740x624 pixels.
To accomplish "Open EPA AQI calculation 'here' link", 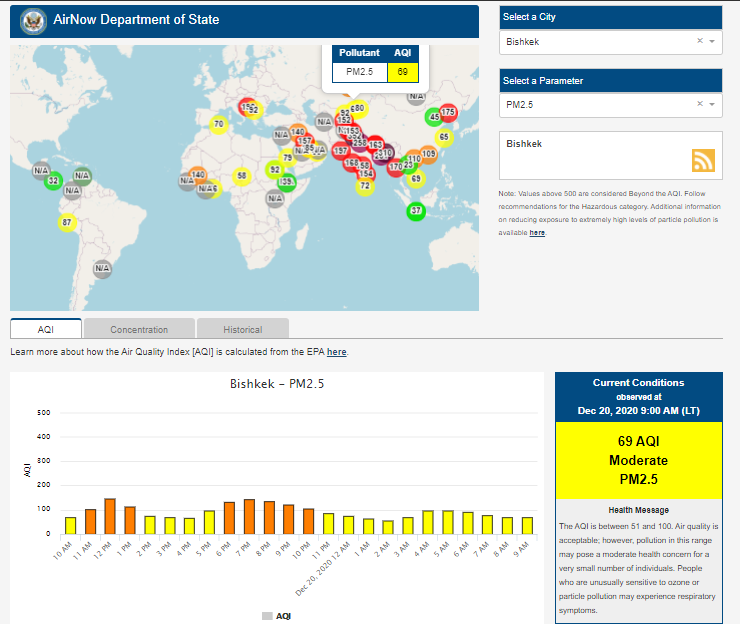I will click(x=337, y=352).
